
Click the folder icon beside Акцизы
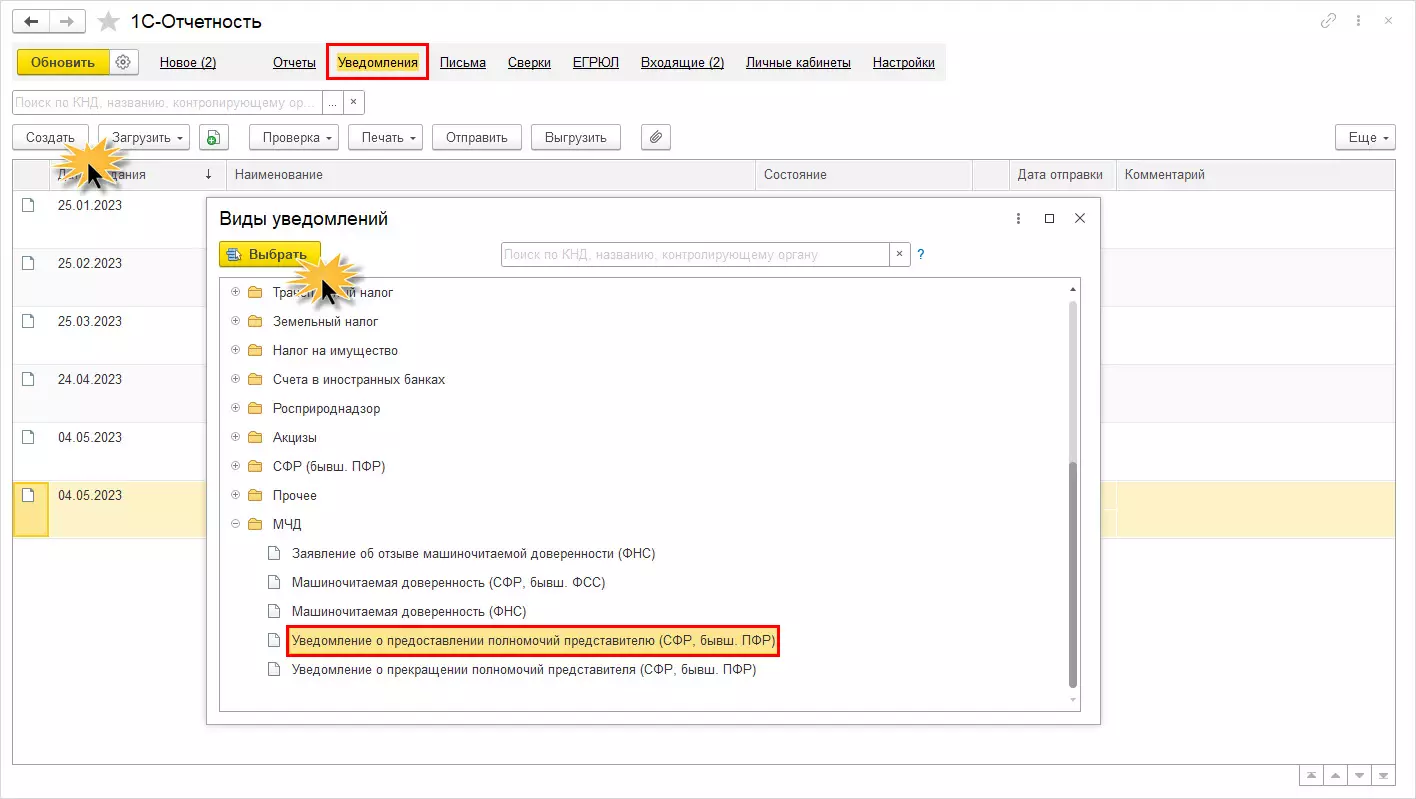pos(255,437)
